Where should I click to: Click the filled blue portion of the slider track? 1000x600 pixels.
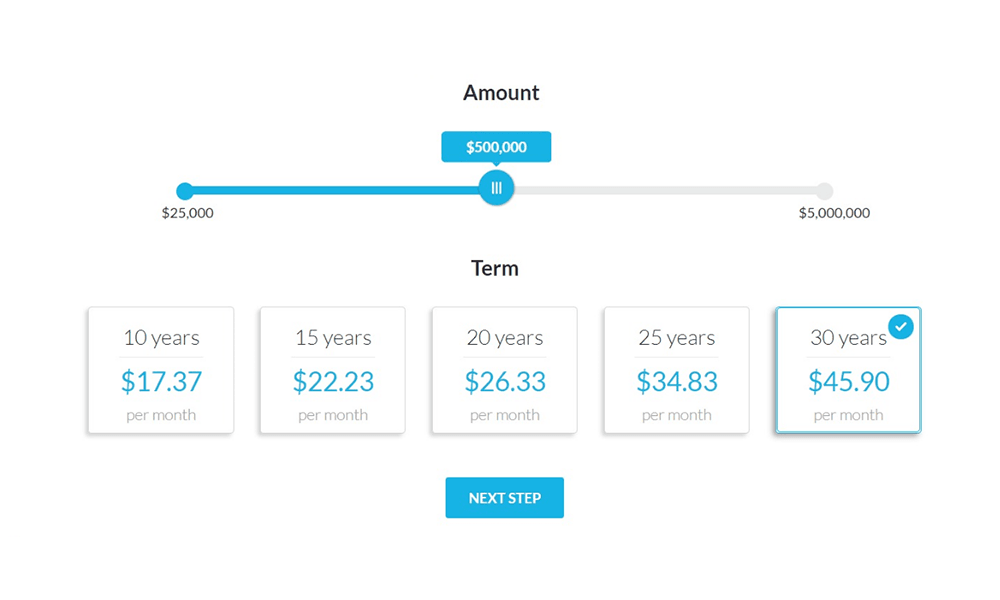tap(340, 191)
